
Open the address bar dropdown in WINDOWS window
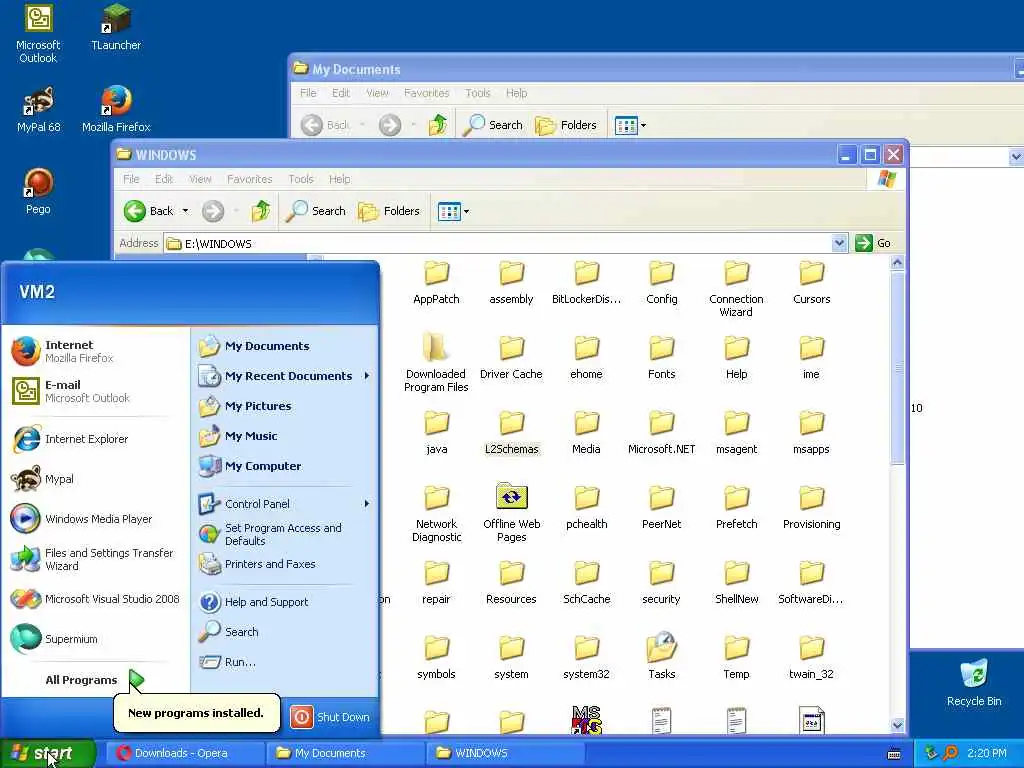click(839, 244)
